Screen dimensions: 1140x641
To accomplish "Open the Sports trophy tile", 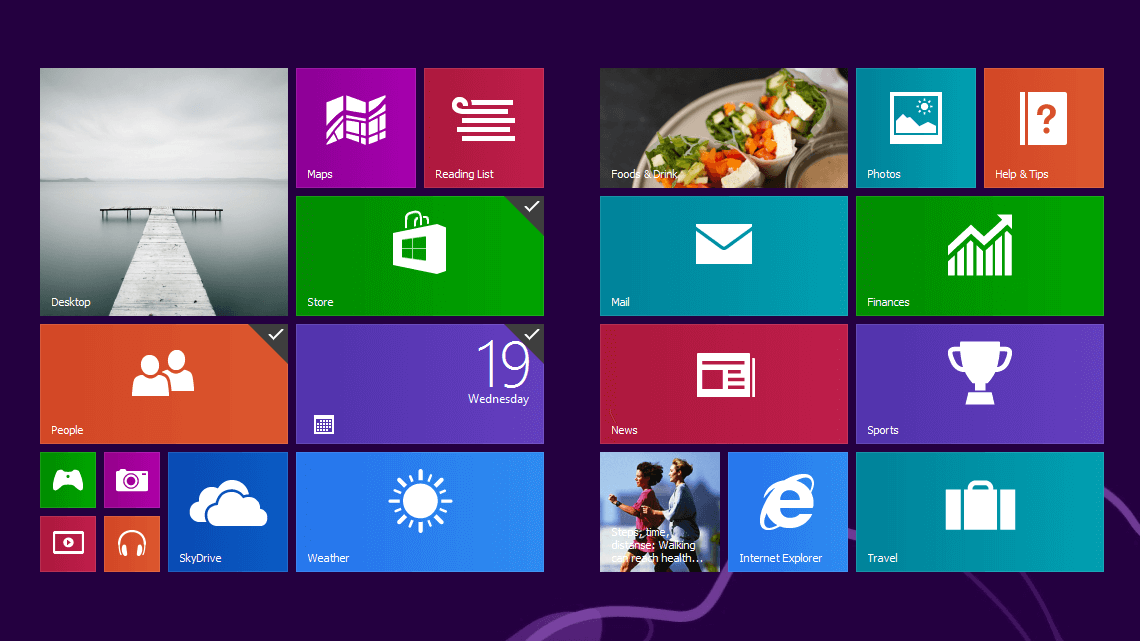I will 979,384.
